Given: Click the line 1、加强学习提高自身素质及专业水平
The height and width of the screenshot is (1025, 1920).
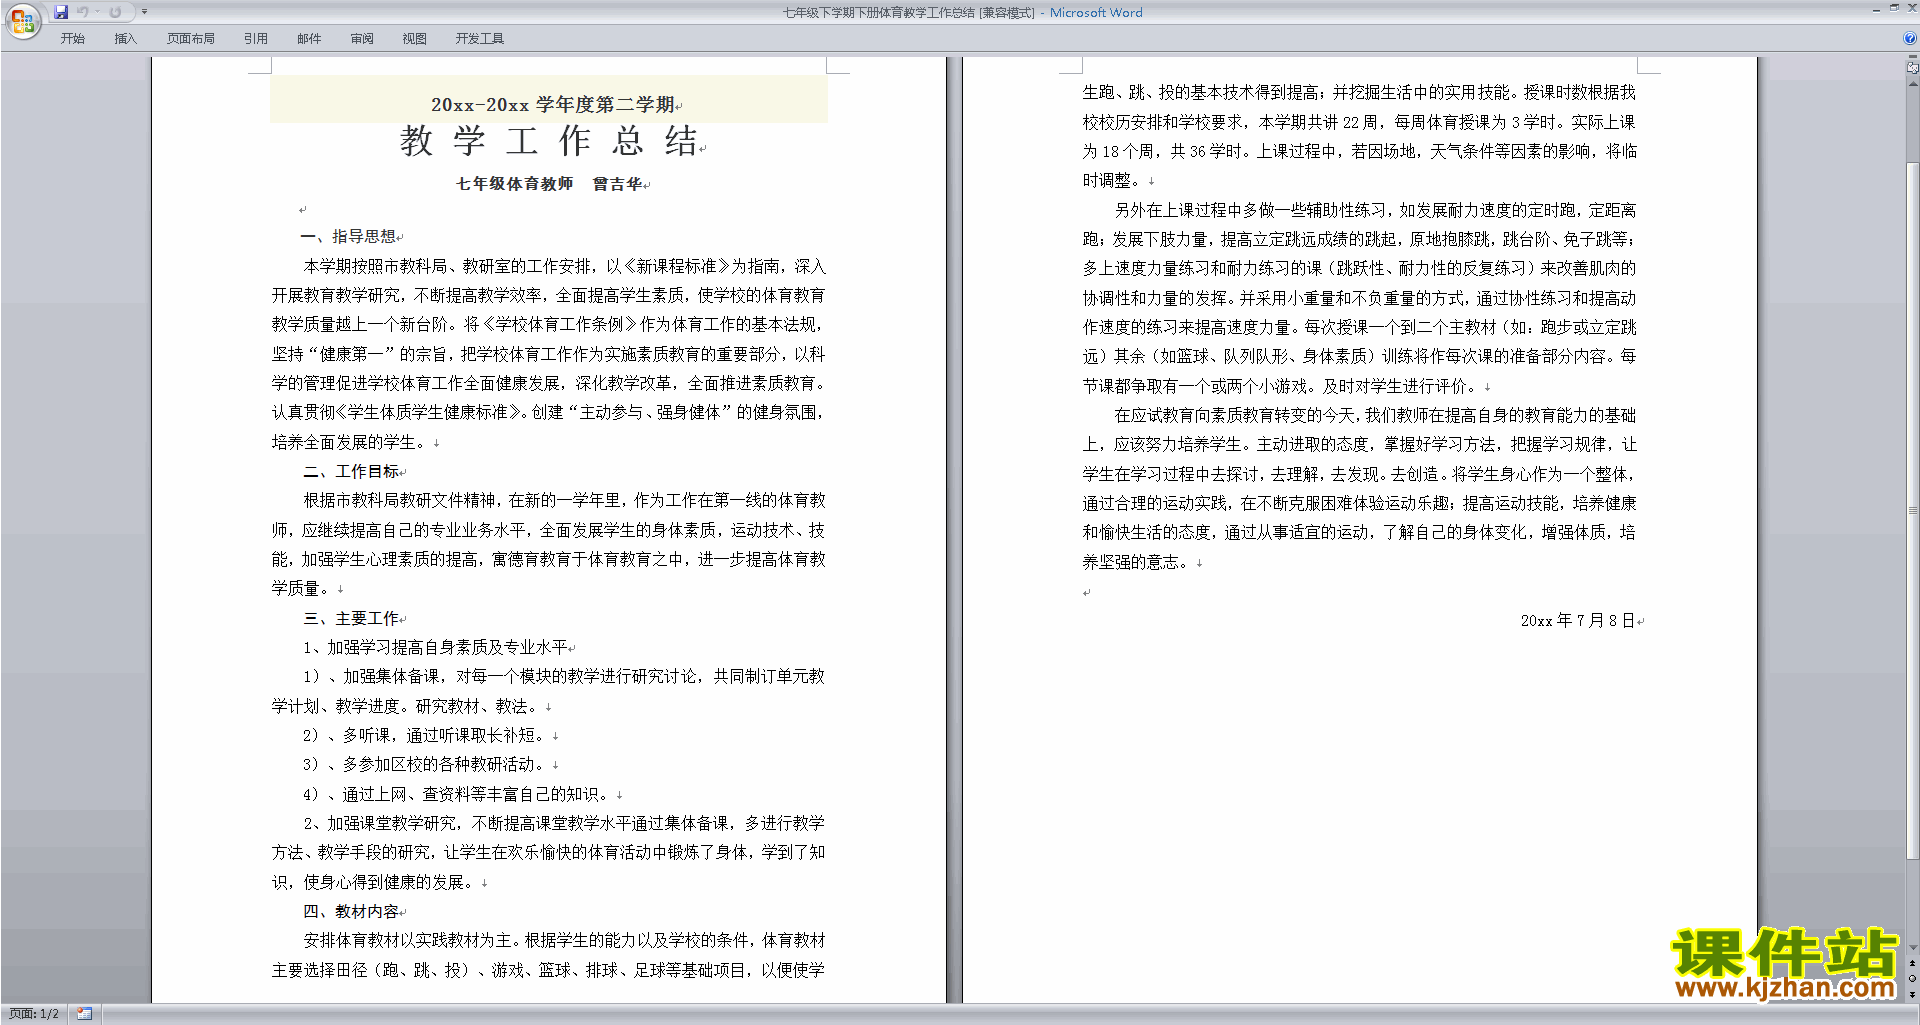Looking at the screenshot, I should [x=435, y=647].
